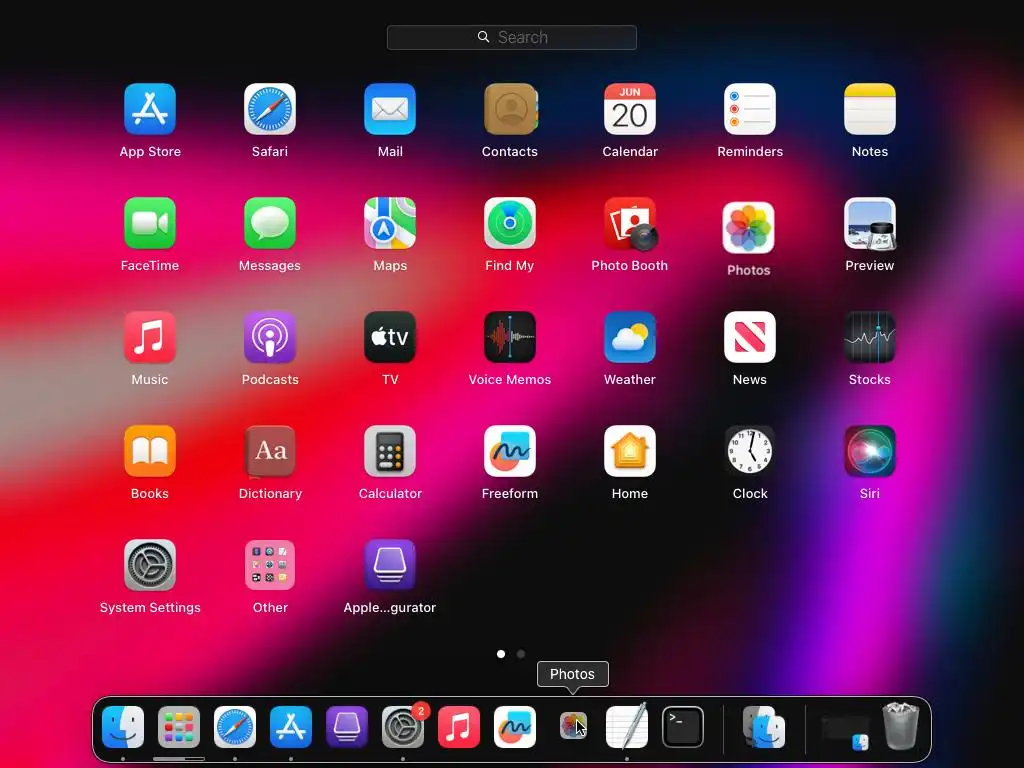Viewport: 1024px width, 768px height.
Task: Select the first Launchpad page dot
Action: [501, 654]
